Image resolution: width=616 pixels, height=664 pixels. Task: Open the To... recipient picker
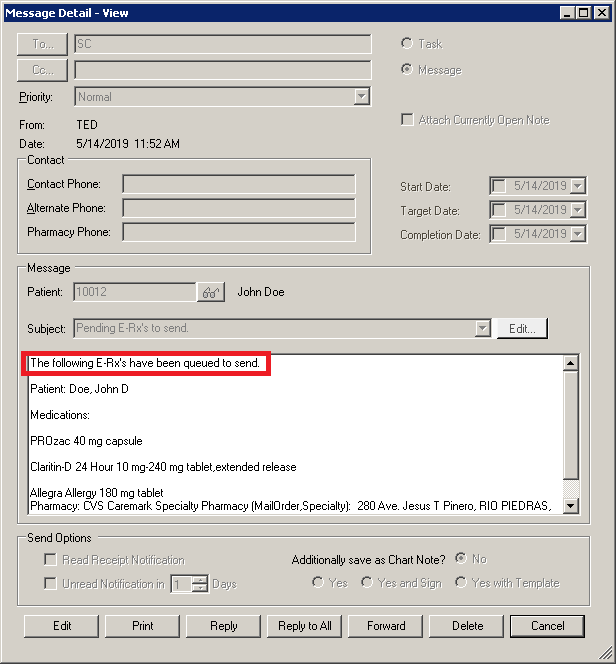click(43, 44)
